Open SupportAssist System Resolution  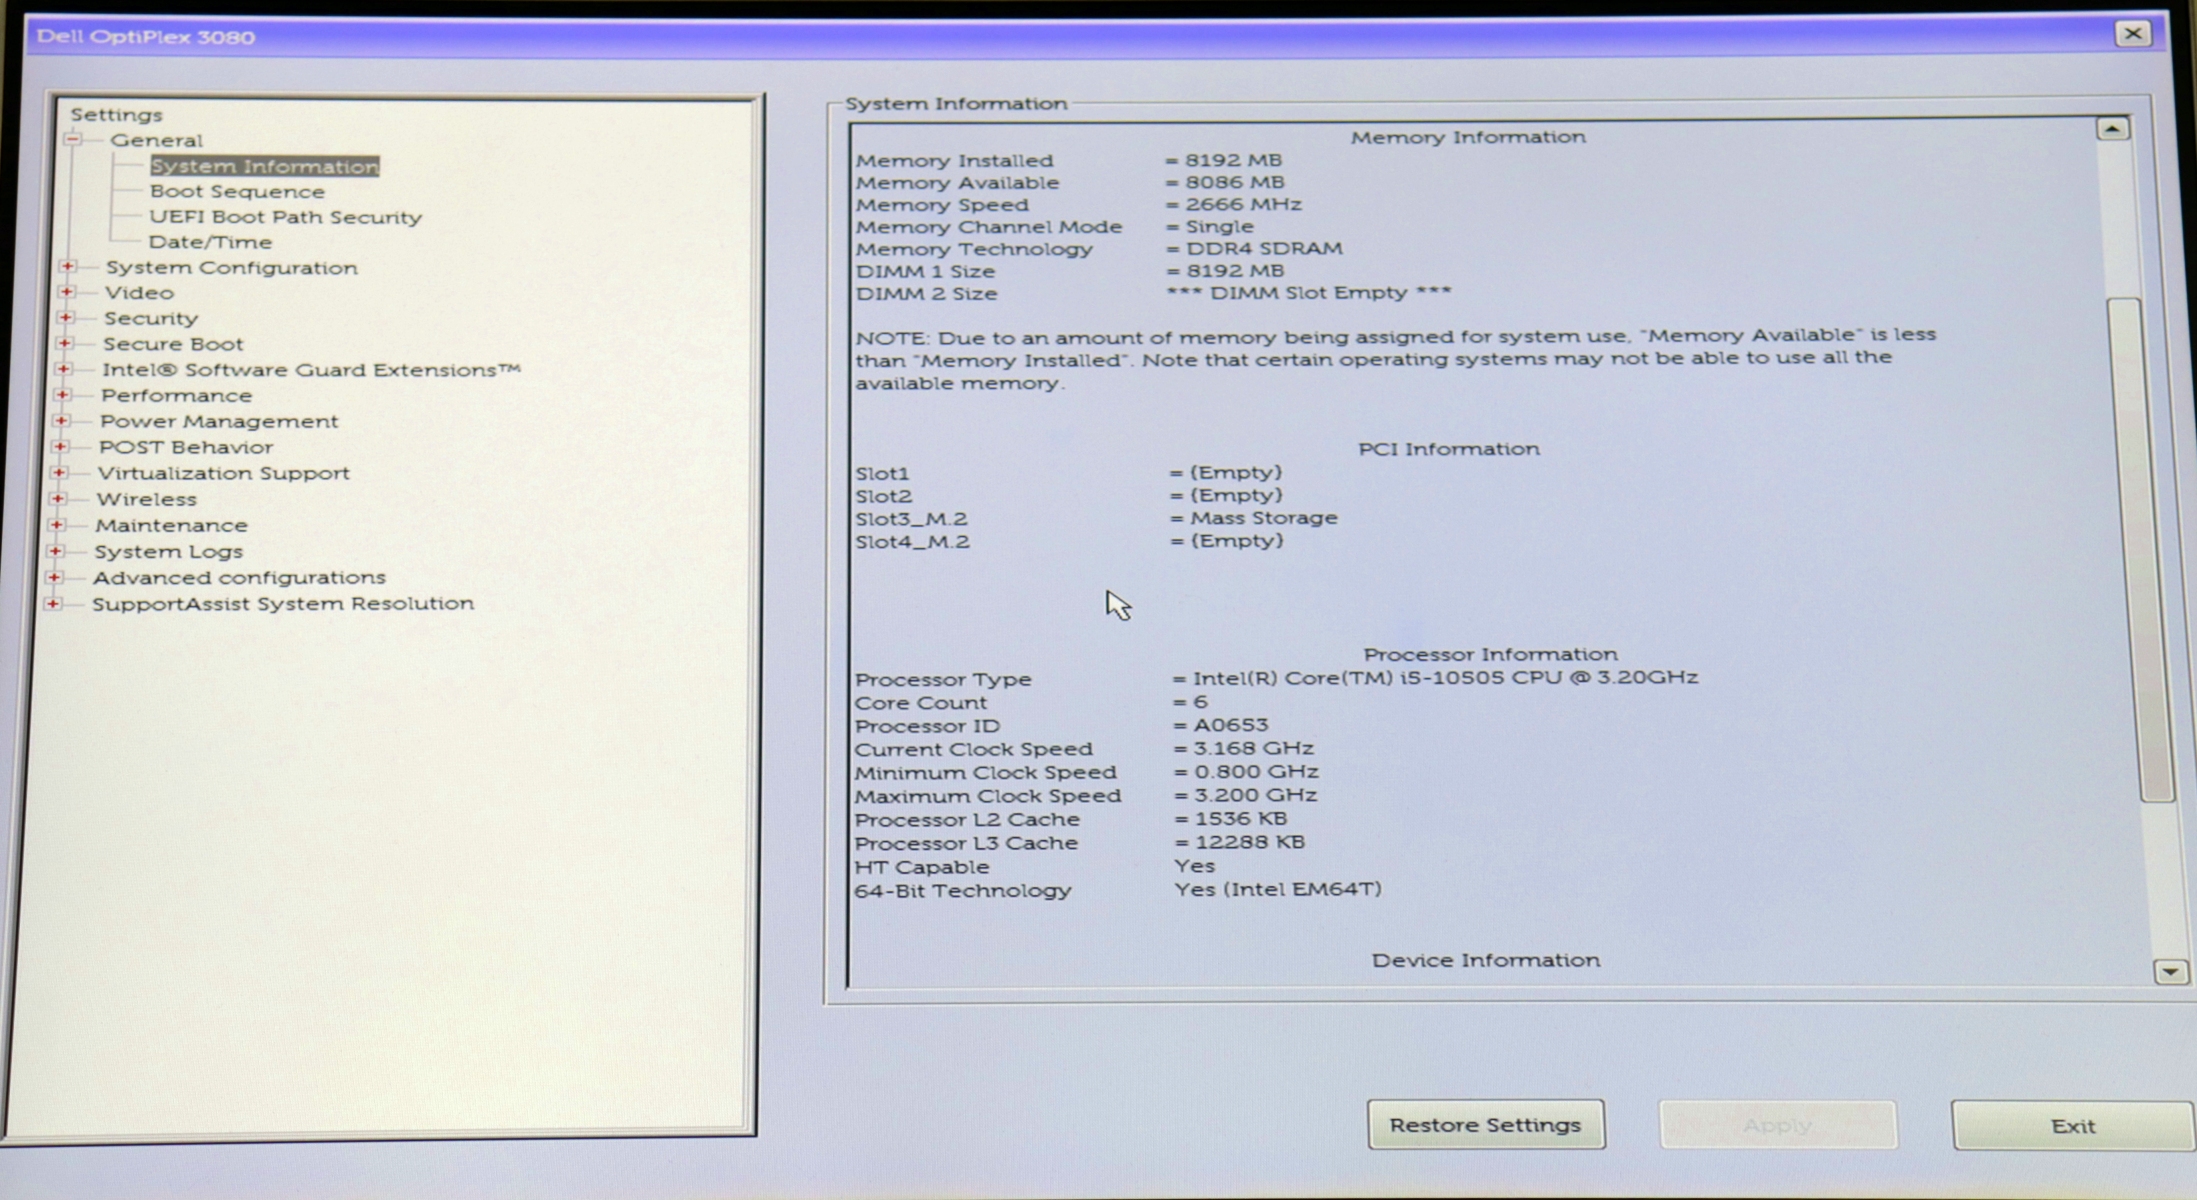point(283,603)
